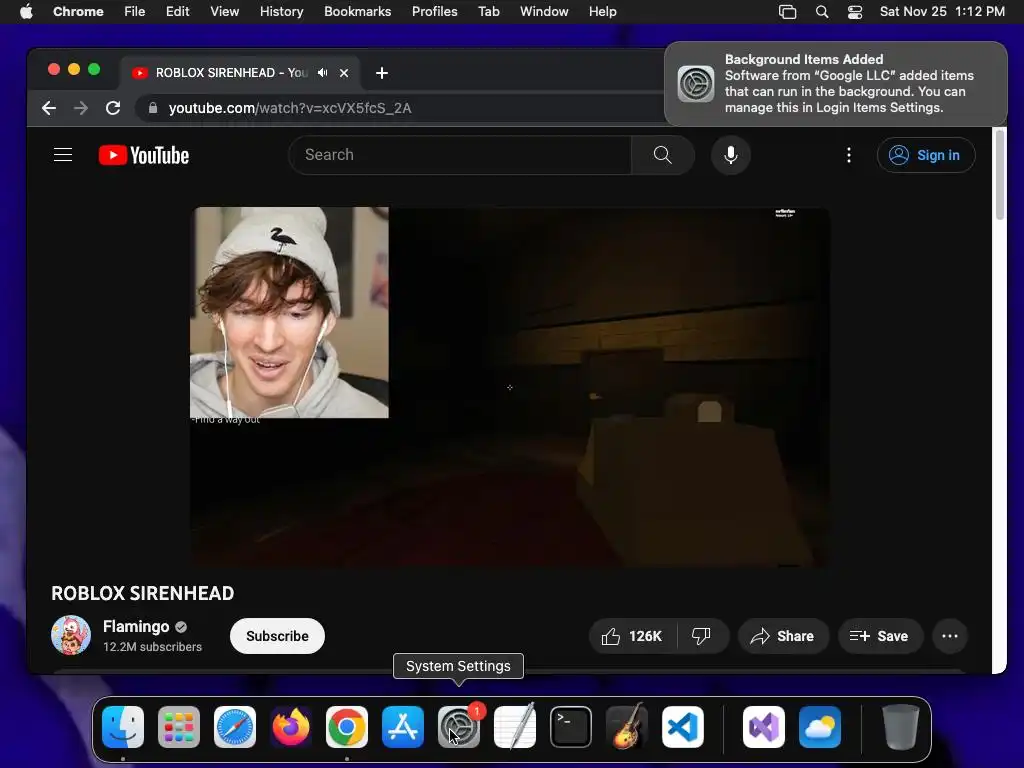Open App Store from the Dock
1024x768 pixels.
click(403, 727)
